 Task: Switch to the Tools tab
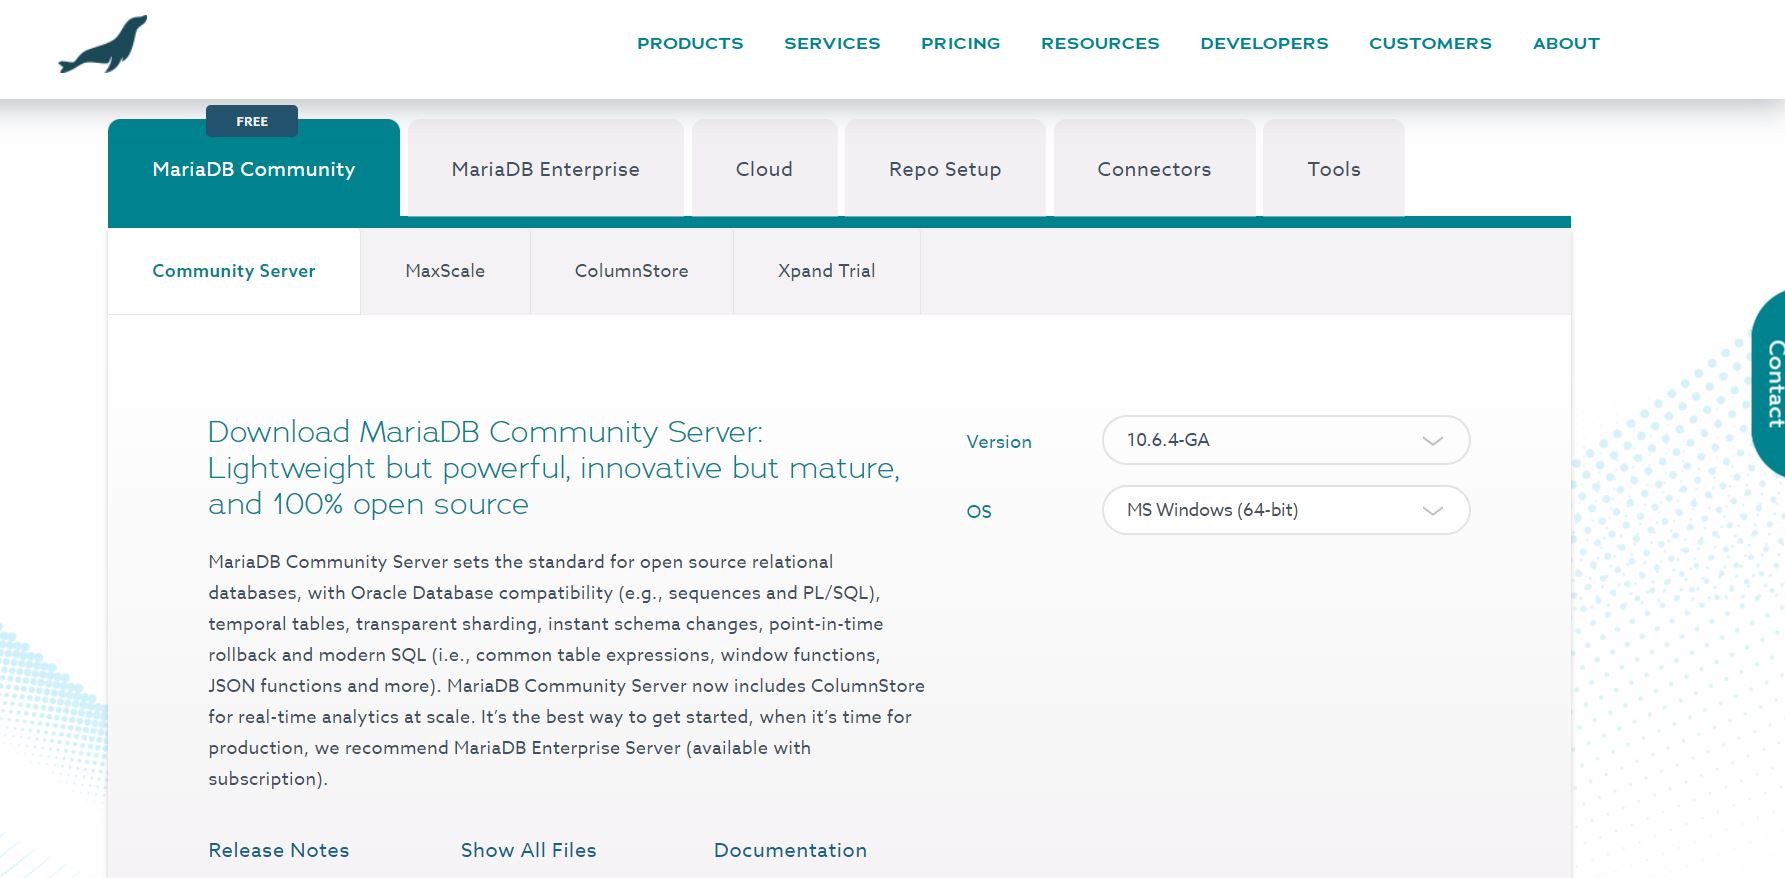[x=1333, y=169]
